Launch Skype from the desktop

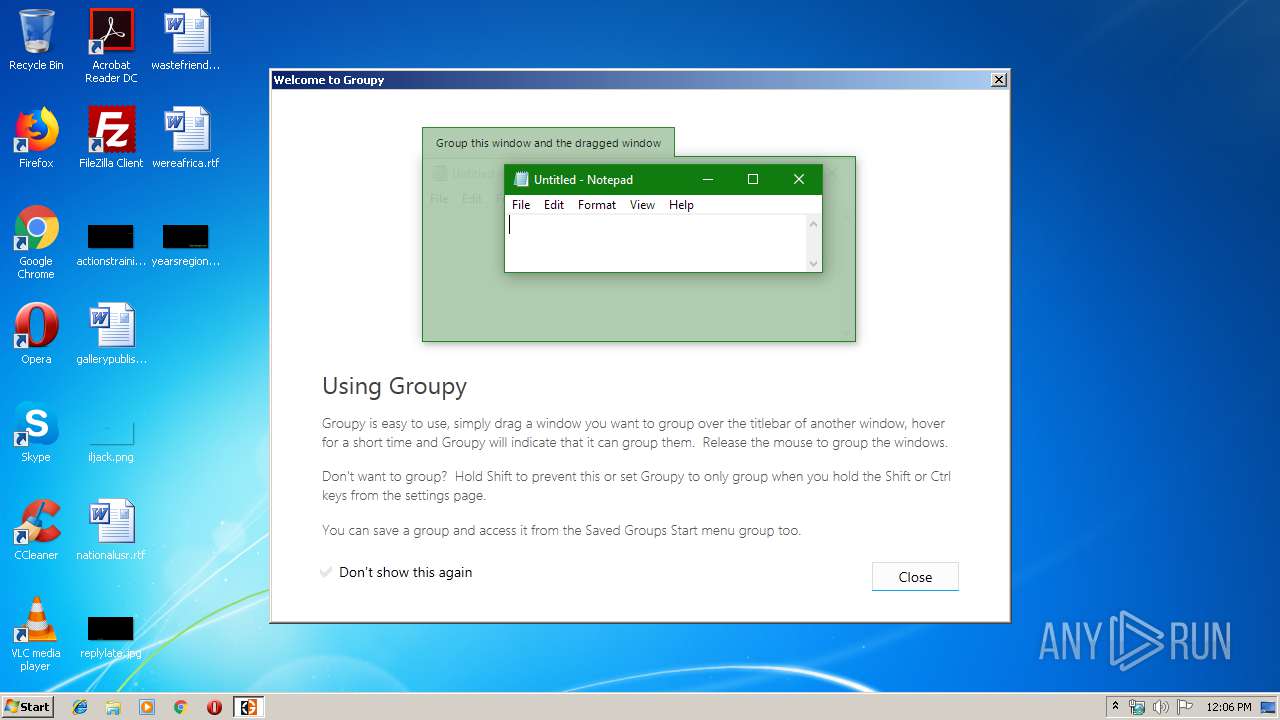pyautogui.click(x=36, y=432)
